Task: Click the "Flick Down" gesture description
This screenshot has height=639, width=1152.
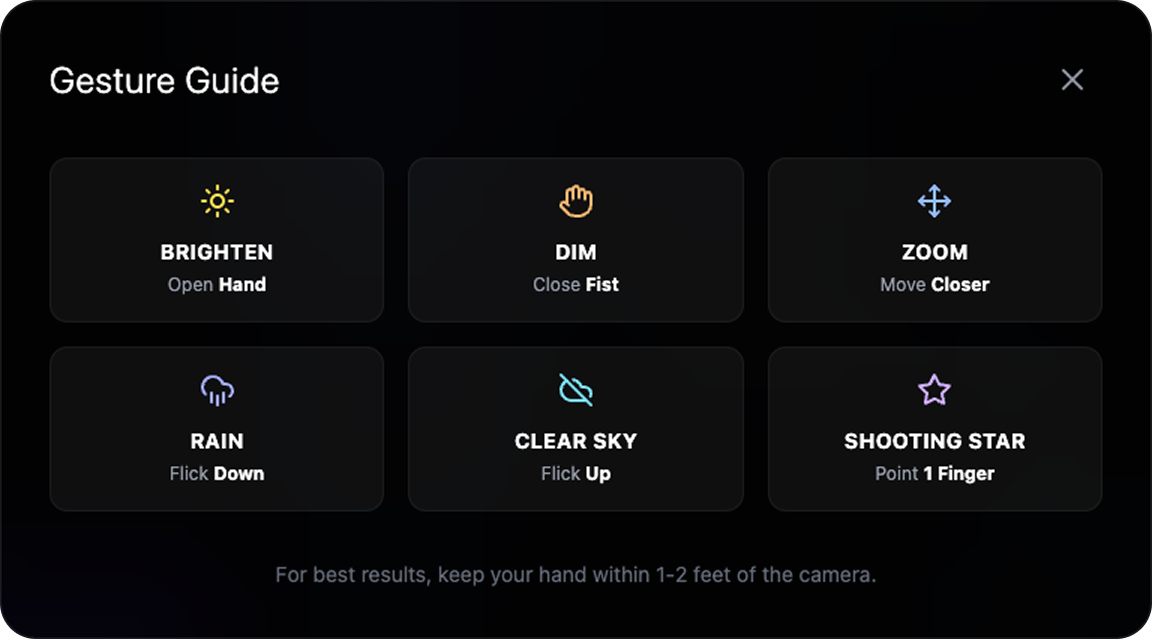Action: click(217, 474)
